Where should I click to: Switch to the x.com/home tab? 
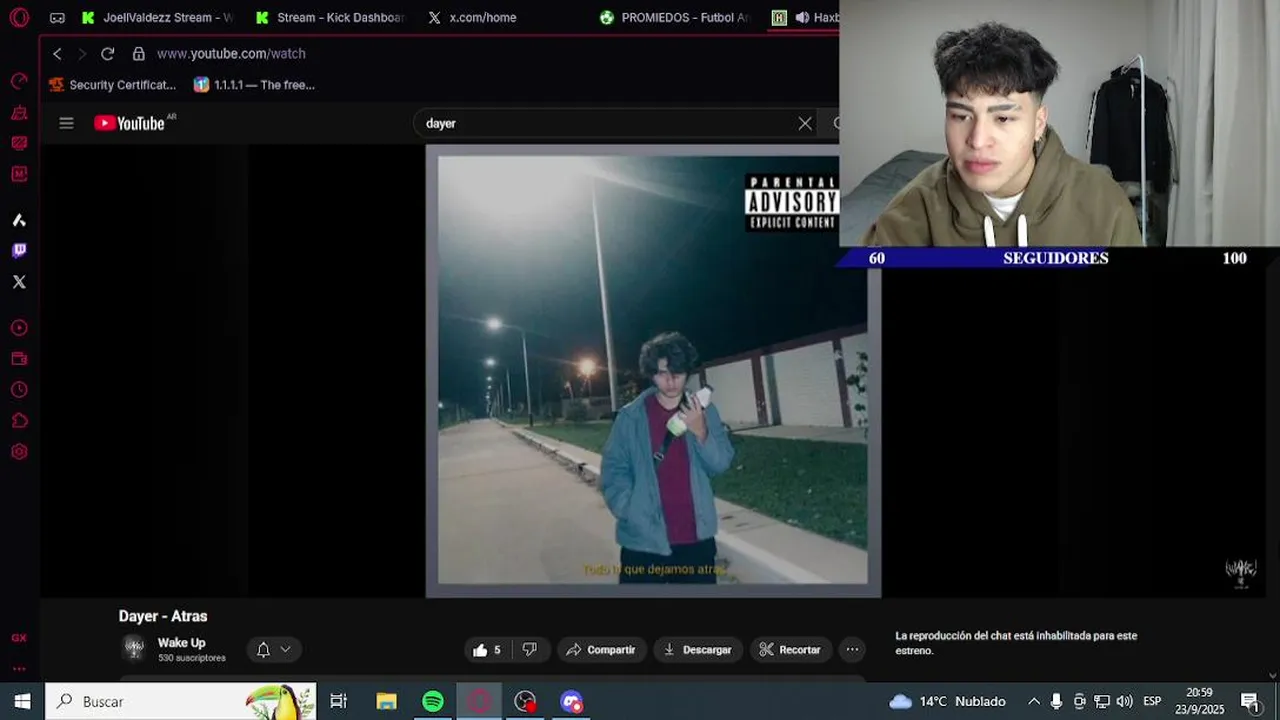point(472,18)
